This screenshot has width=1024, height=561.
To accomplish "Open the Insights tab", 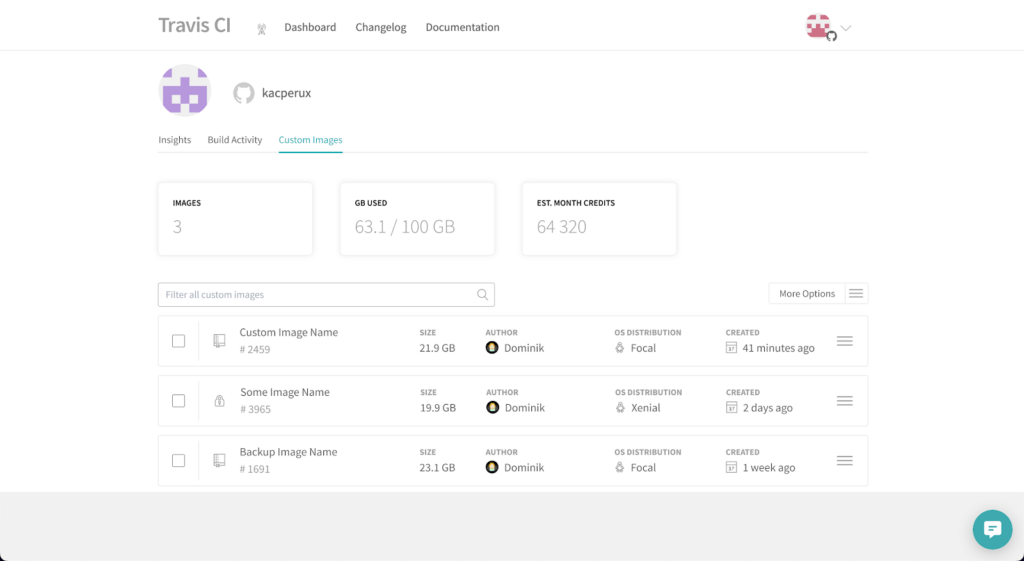I will 174,140.
